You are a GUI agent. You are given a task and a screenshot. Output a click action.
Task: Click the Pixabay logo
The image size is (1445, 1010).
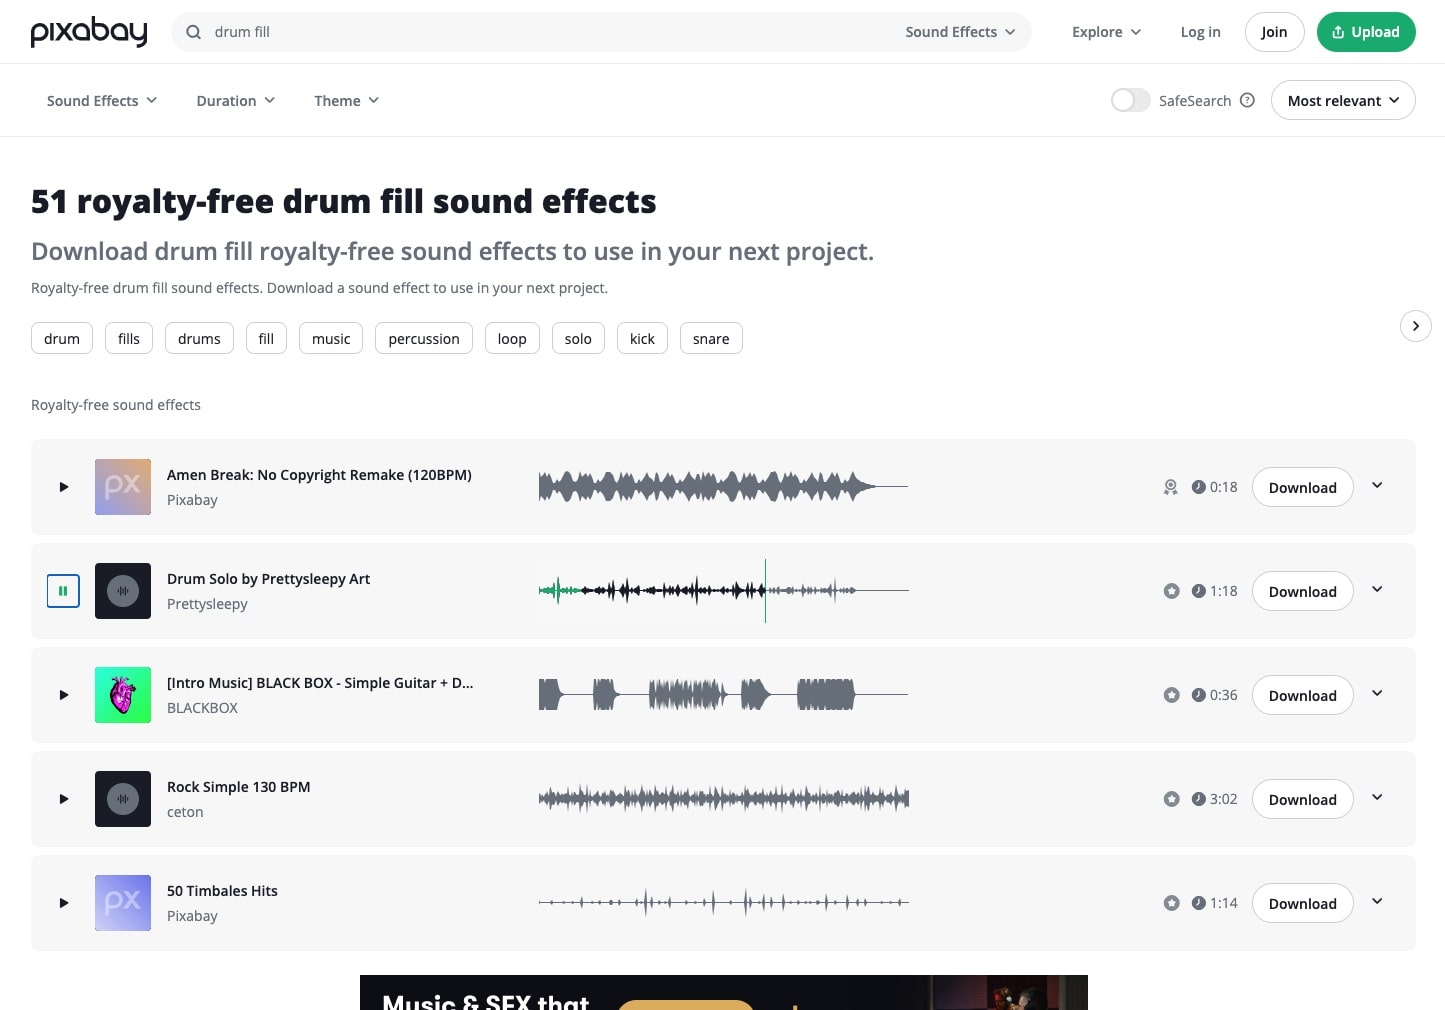(x=88, y=31)
